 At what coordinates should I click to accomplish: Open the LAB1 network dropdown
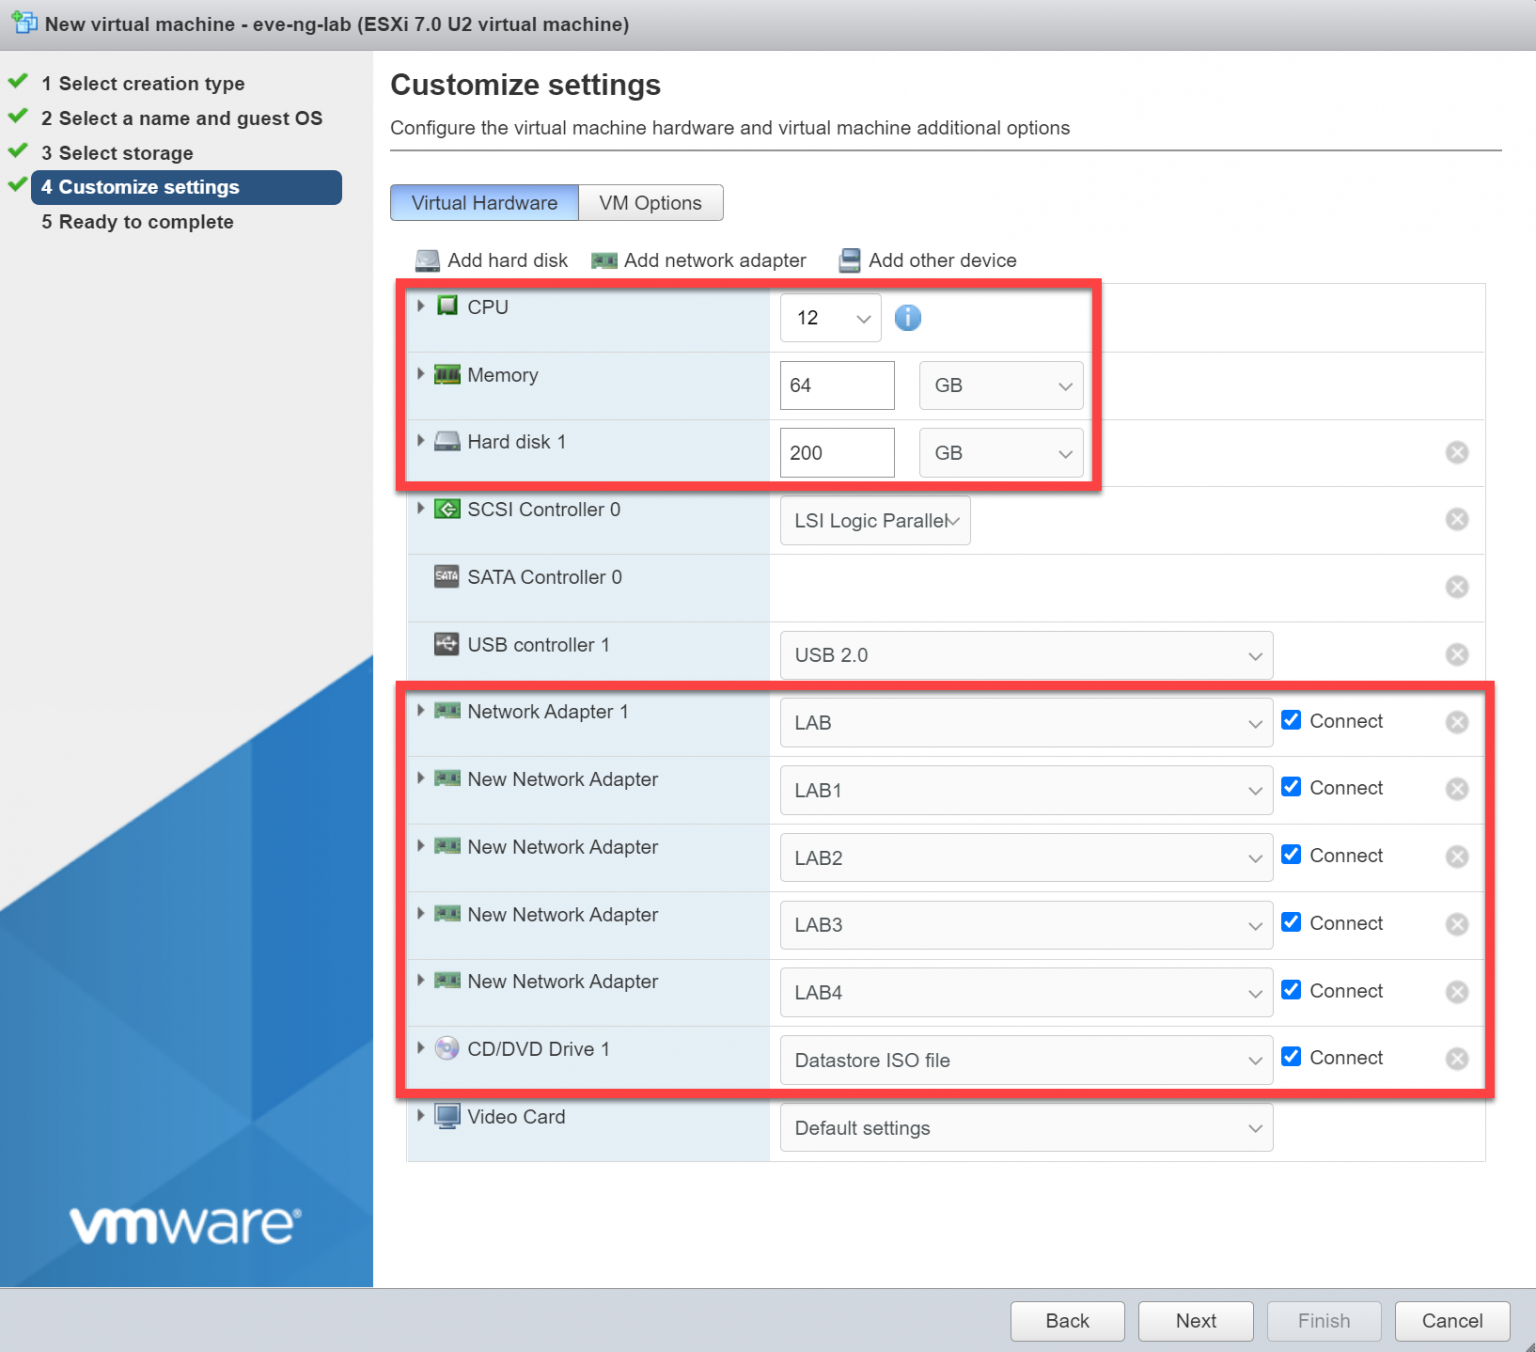coord(1026,791)
